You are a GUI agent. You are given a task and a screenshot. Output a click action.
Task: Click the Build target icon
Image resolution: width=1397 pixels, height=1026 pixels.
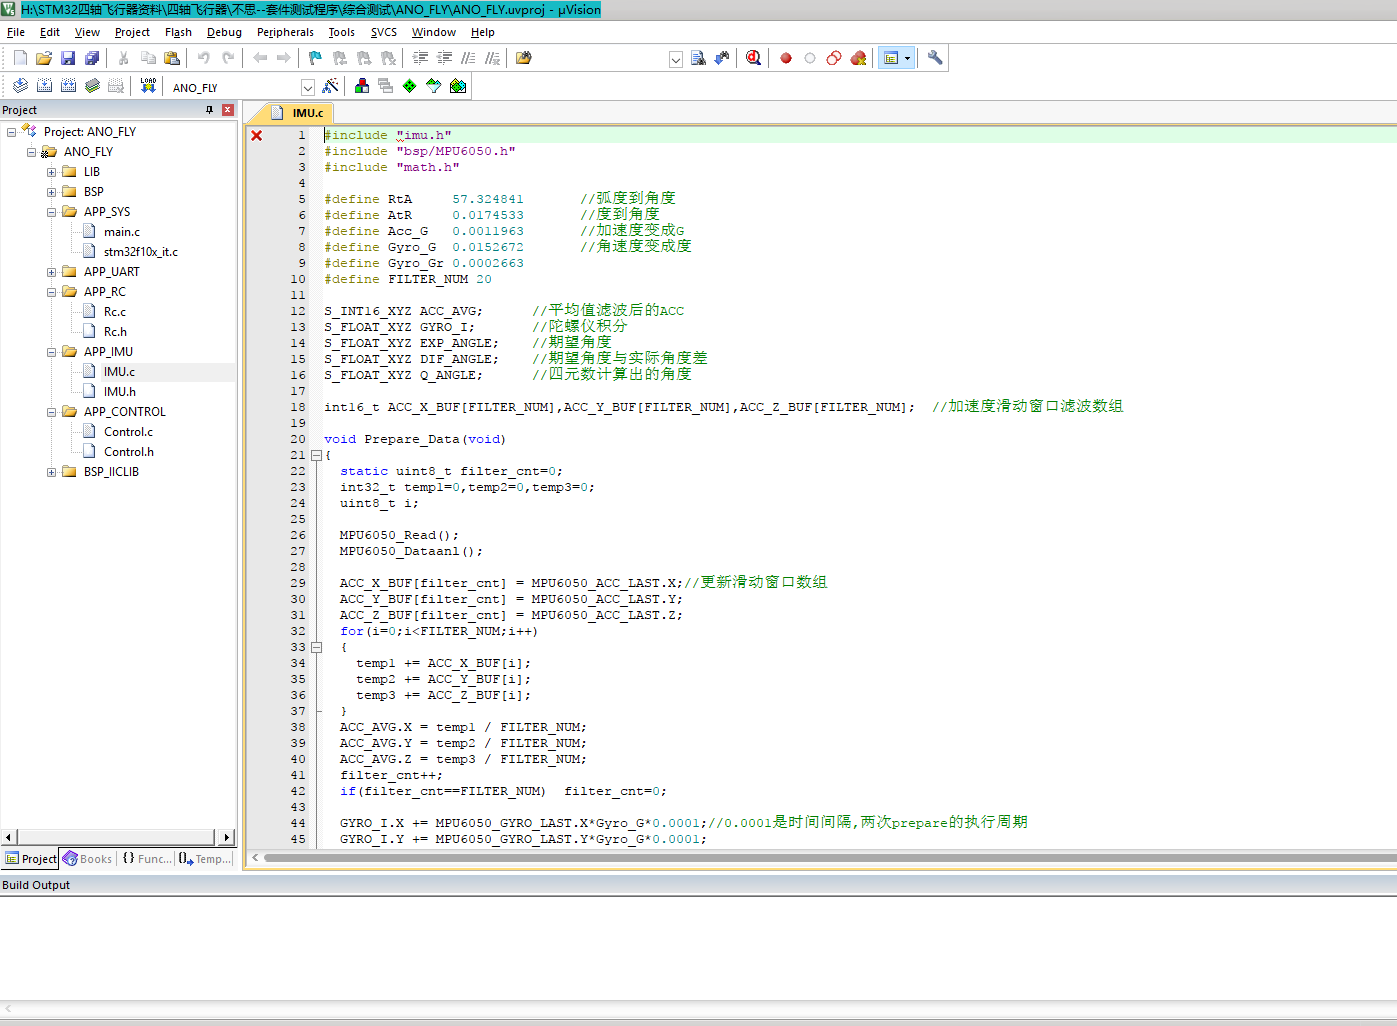tap(44, 86)
